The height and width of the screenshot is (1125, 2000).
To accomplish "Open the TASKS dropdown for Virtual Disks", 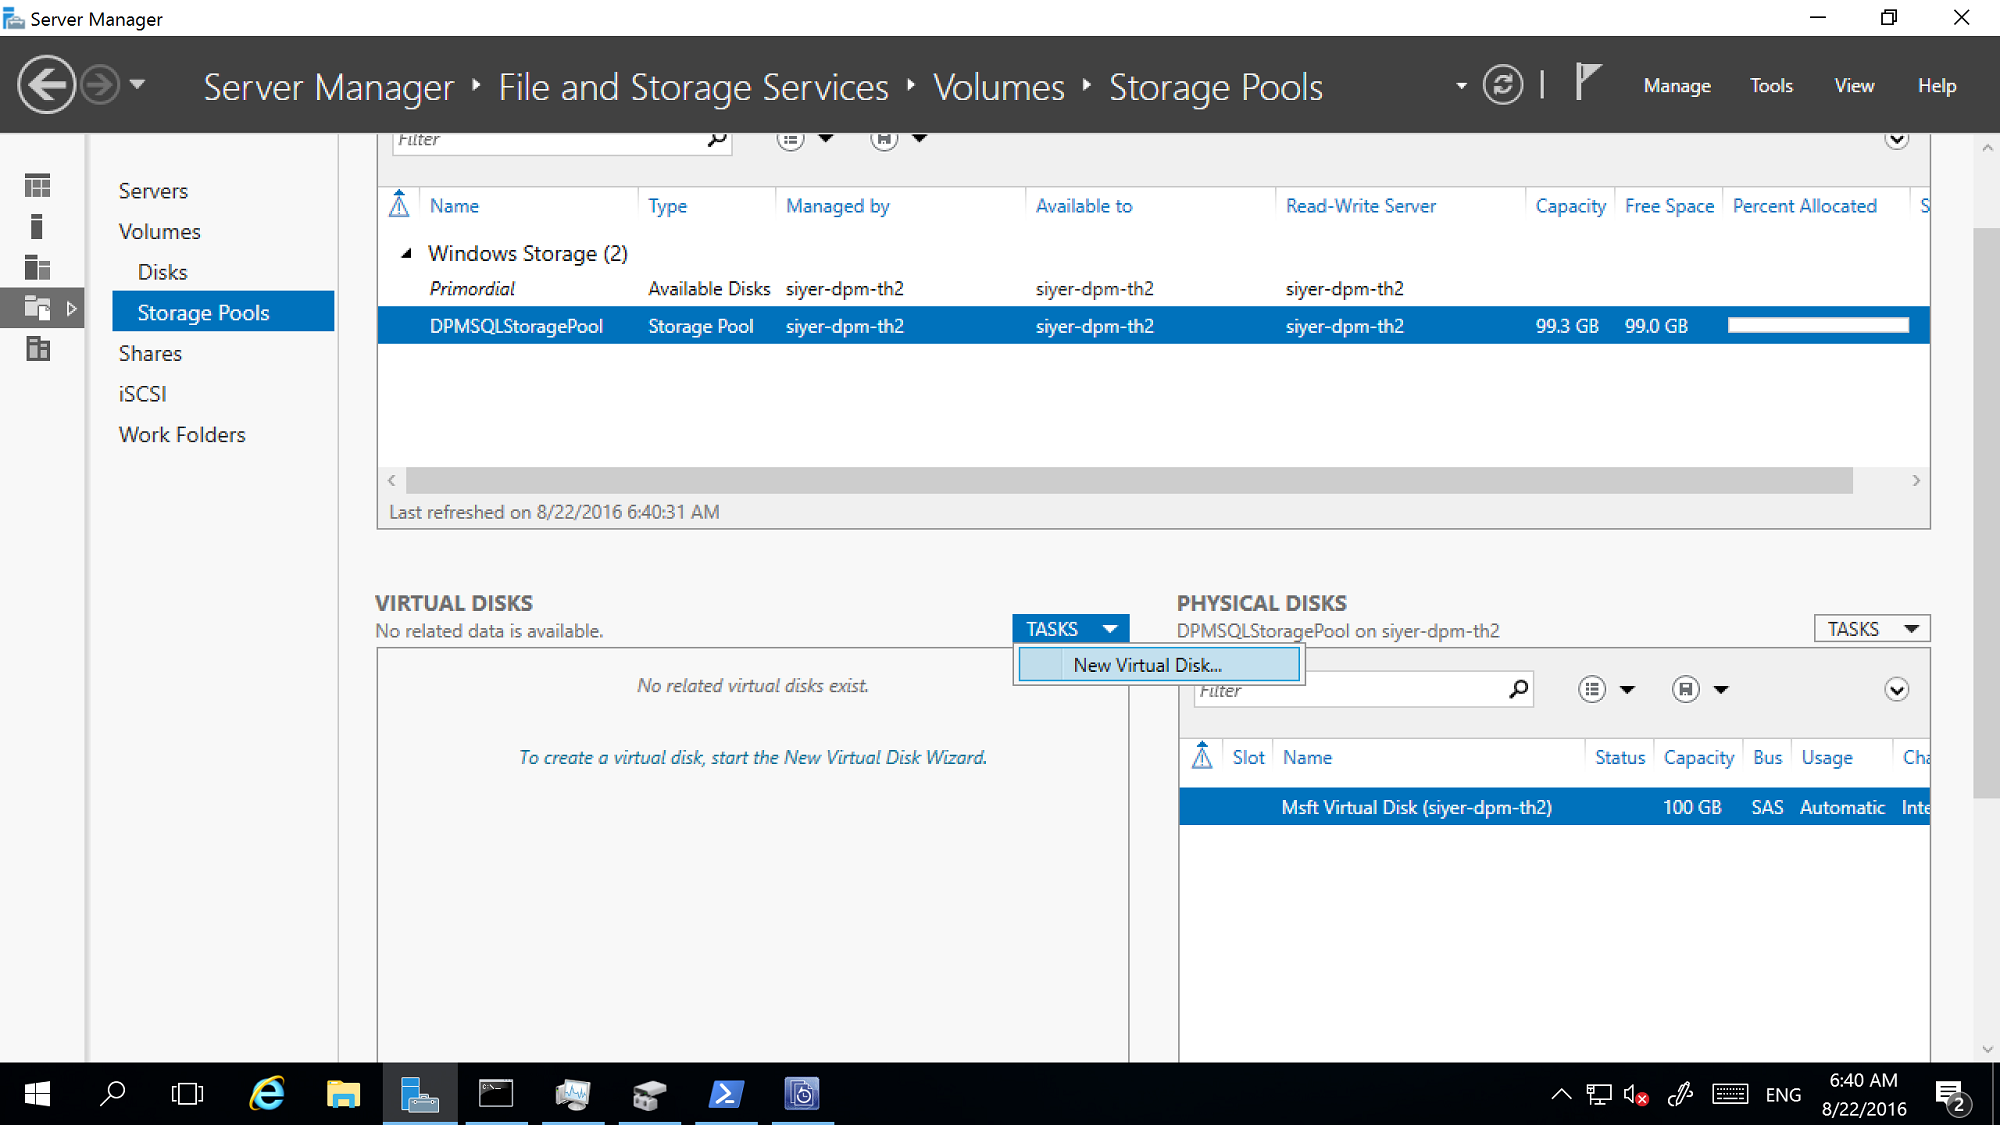I will (x=1071, y=629).
